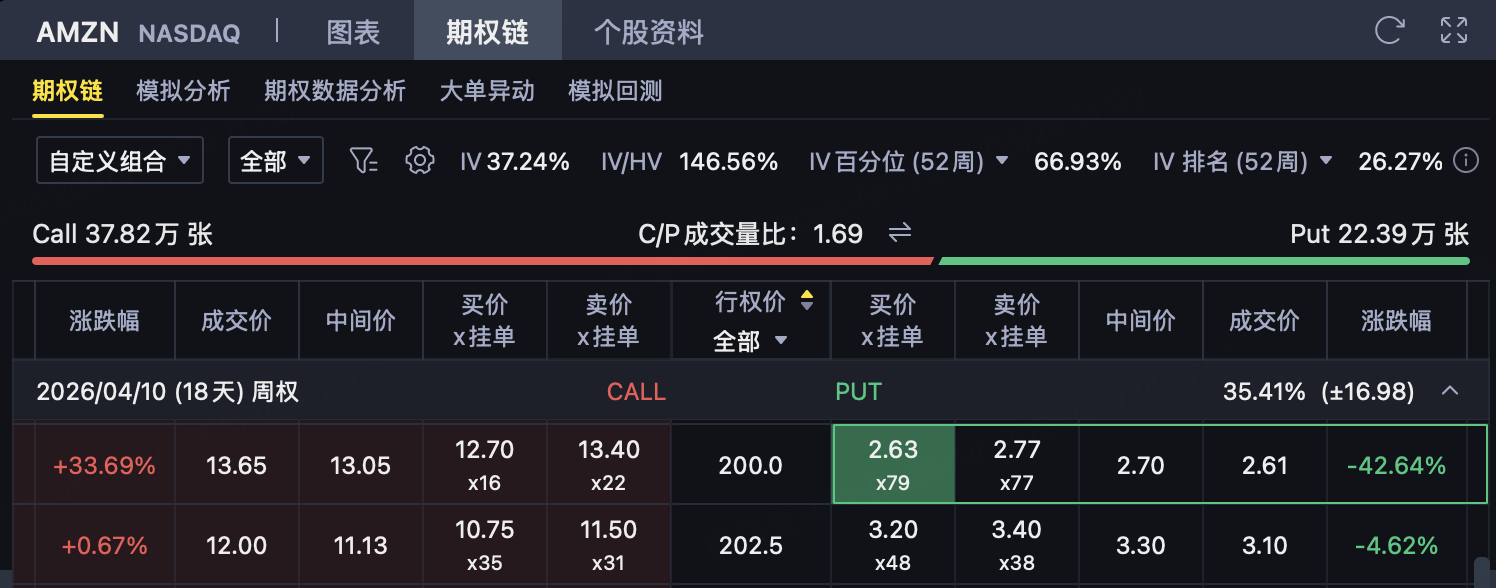The image size is (1496, 588).
Task: Sort by strike price arrows
Action: click(x=807, y=300)
